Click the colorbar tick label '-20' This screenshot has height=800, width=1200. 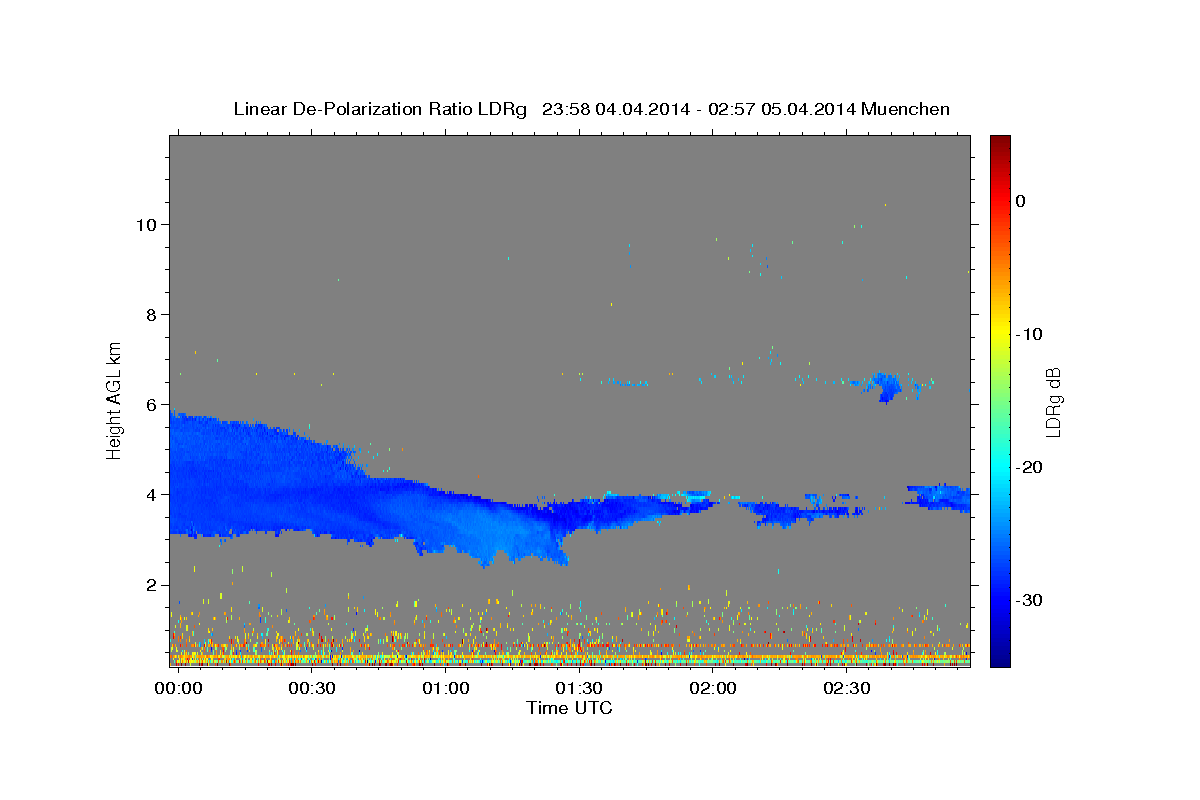[1030, 467]
